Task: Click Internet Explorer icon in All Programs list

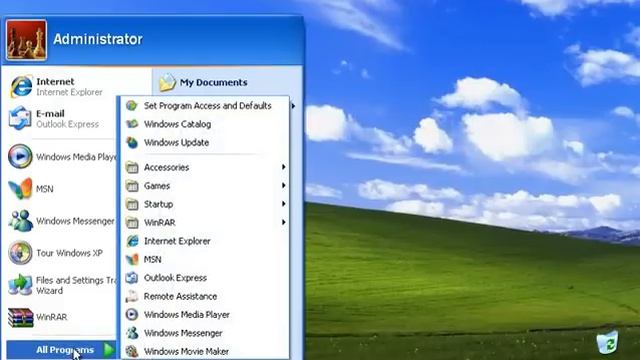Action: 132,241
